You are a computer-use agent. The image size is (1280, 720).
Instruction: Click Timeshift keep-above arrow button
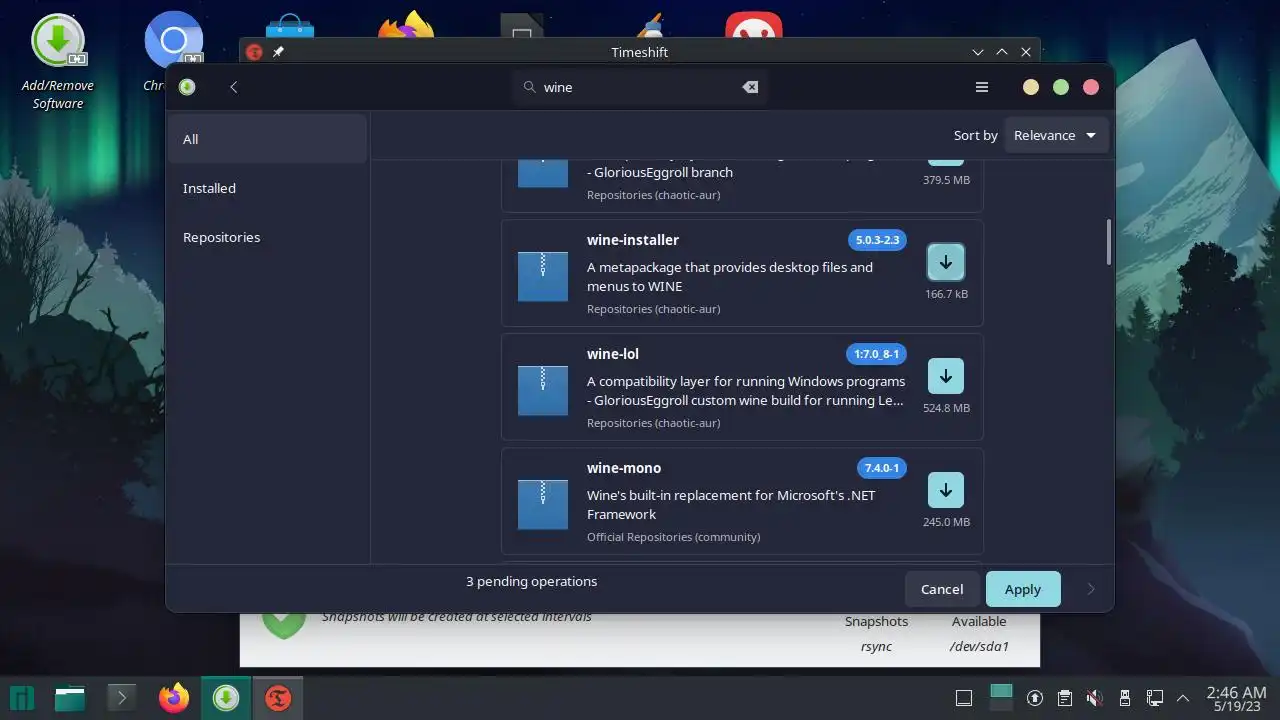pyautogui.click(x=1002, y=52)
